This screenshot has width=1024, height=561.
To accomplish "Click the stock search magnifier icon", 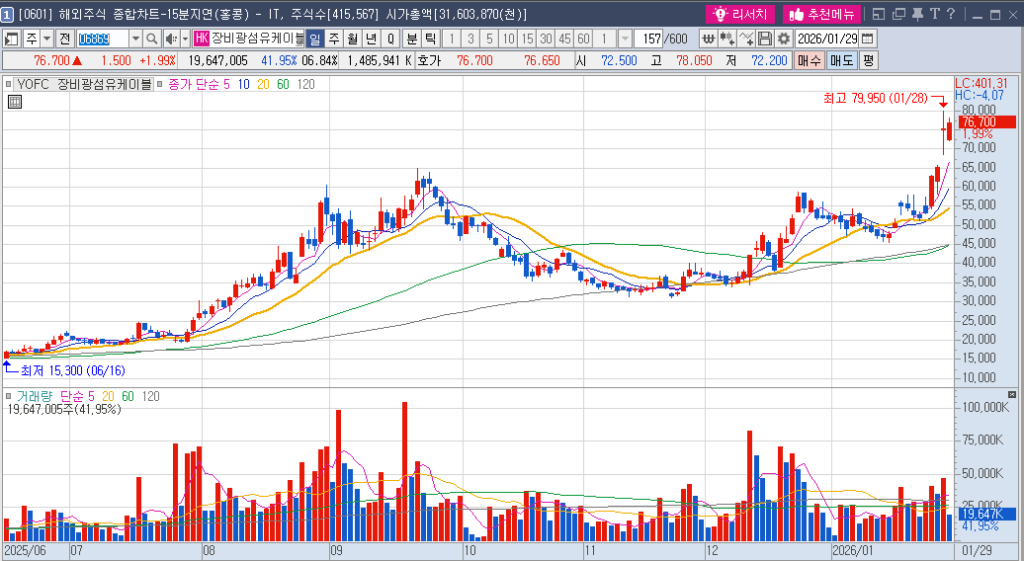I will tap(152, 38).
